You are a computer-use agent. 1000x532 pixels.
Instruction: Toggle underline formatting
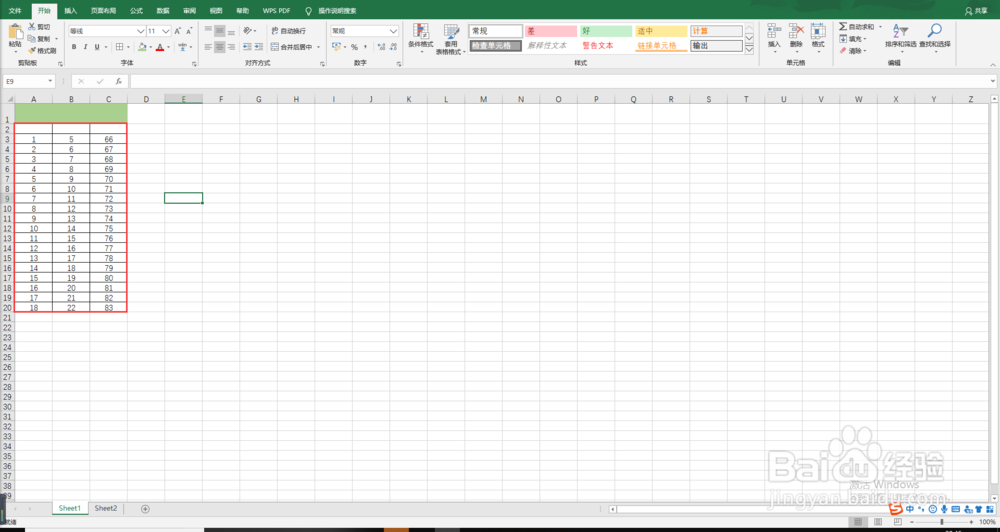97,47
